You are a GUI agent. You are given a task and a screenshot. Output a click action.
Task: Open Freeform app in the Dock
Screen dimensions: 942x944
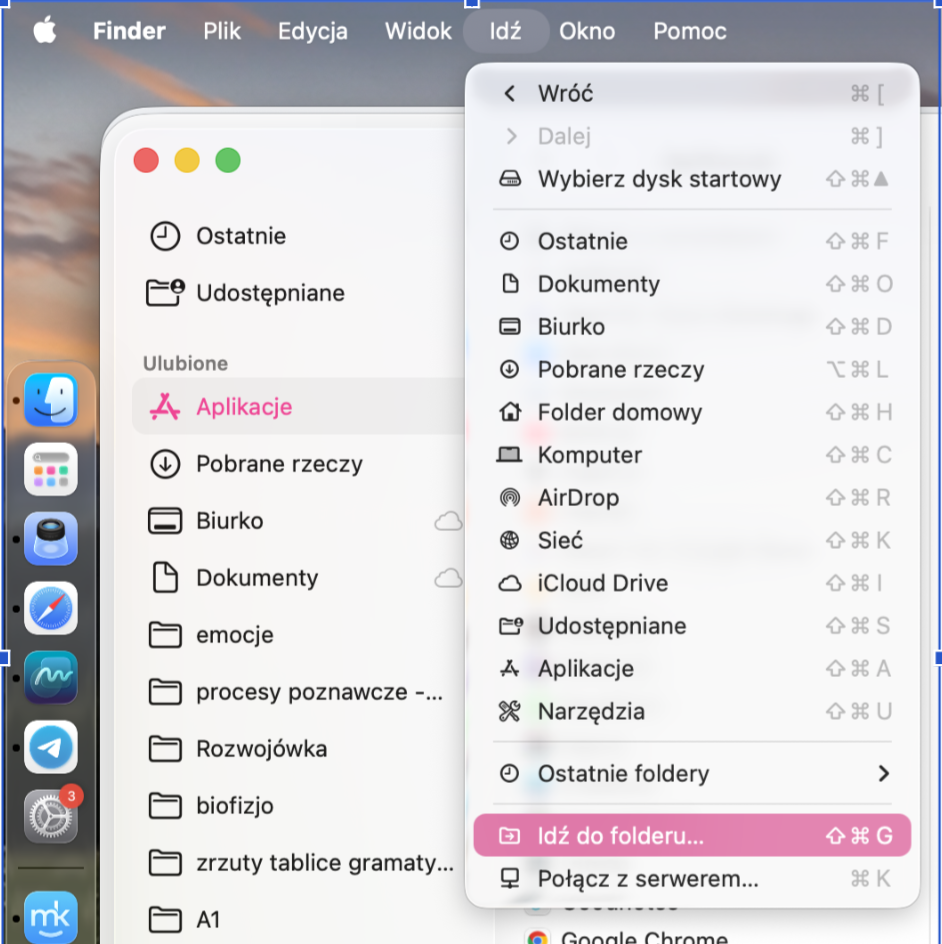point(51,677)
